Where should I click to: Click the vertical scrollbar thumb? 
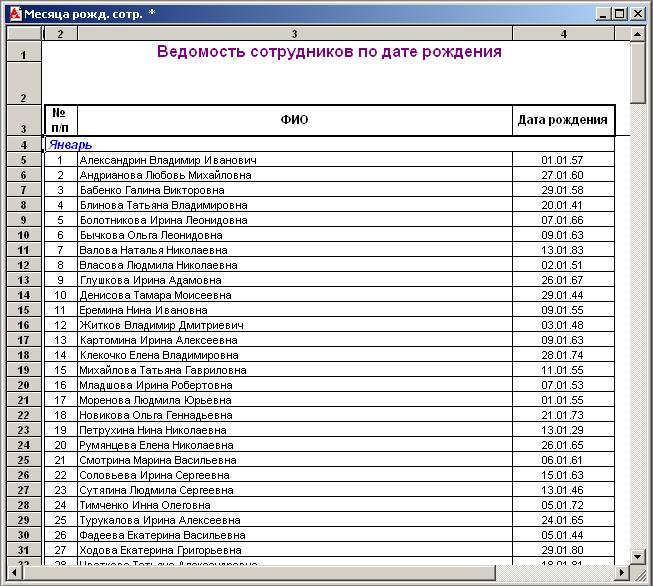(637, 72)
